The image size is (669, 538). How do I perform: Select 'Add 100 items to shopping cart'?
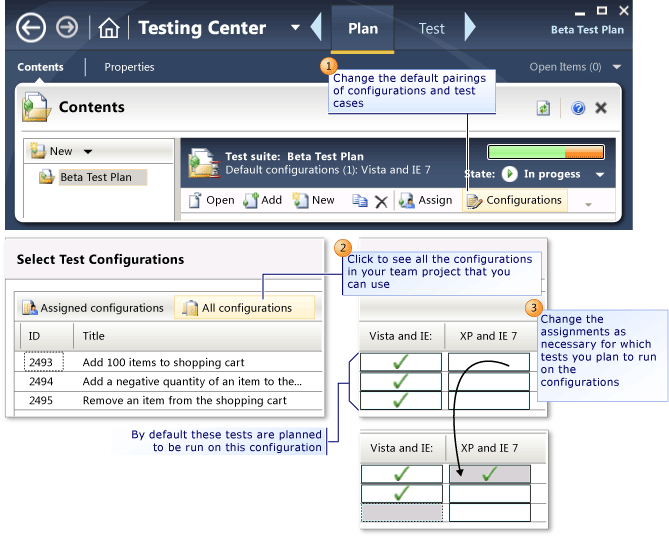click(163, 363)
